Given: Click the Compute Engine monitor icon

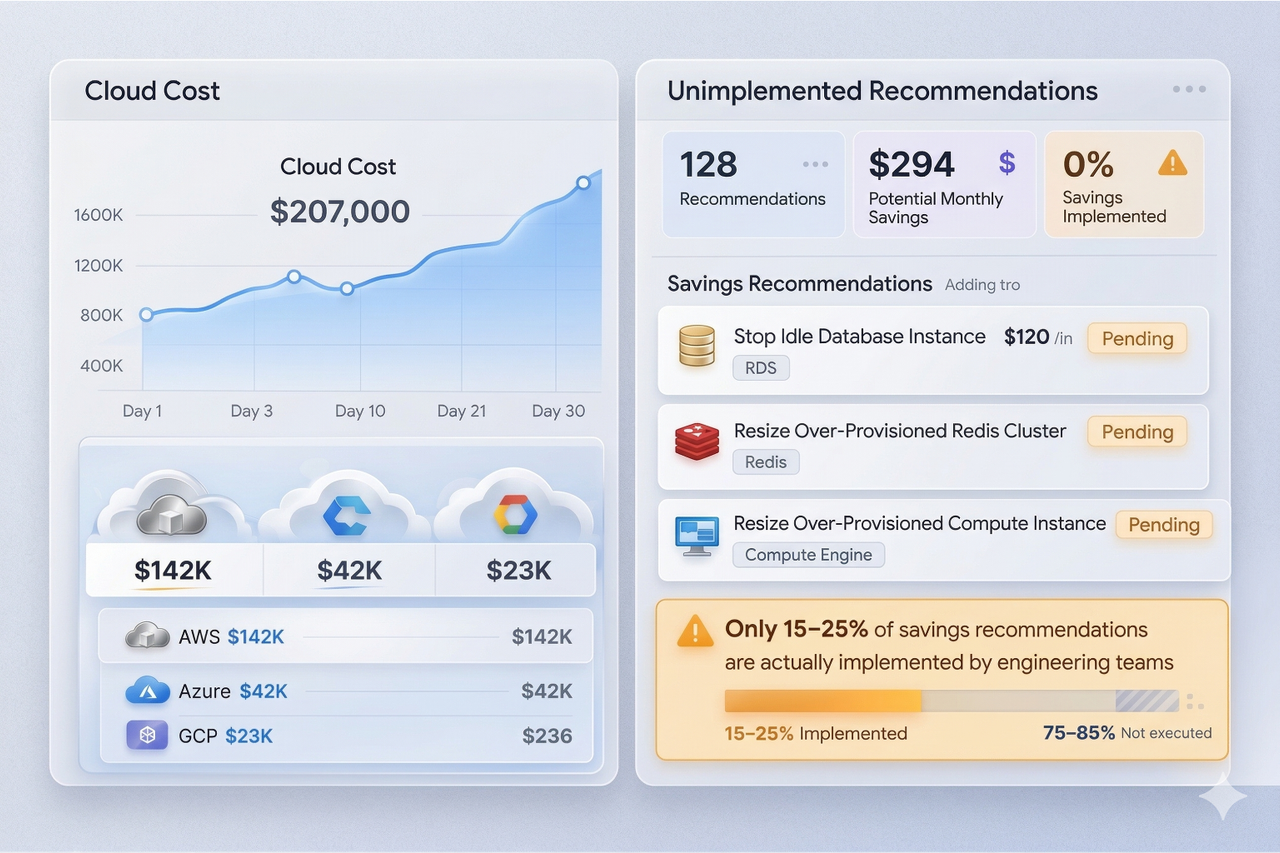Looking at the screenshot, I should coord(695,527).
